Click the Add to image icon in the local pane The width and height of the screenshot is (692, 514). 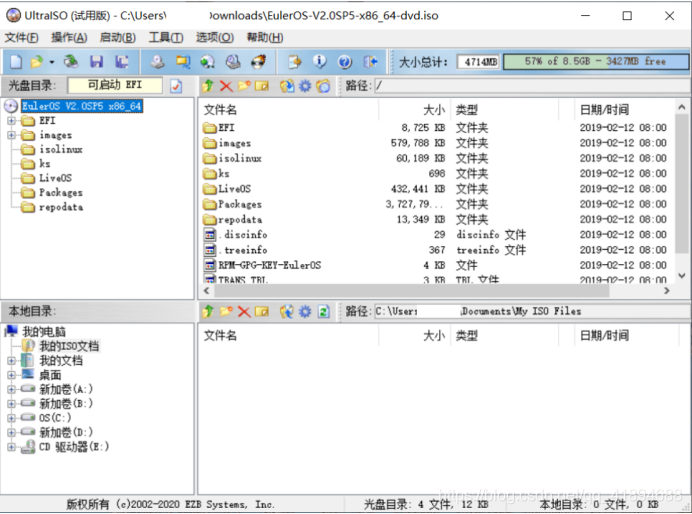(287, 311)
